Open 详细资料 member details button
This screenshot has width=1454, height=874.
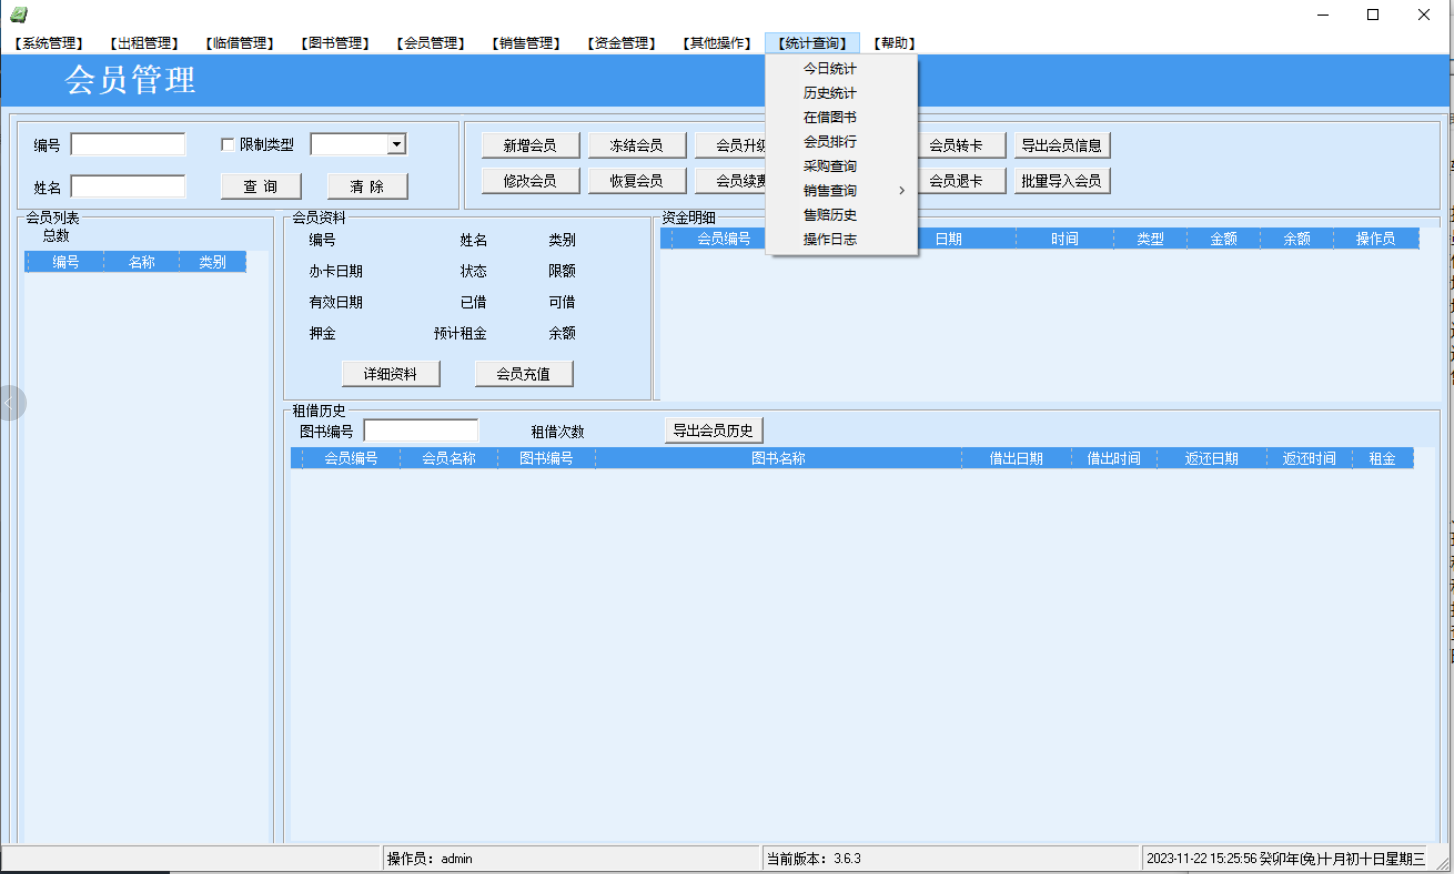coord(391,374)
